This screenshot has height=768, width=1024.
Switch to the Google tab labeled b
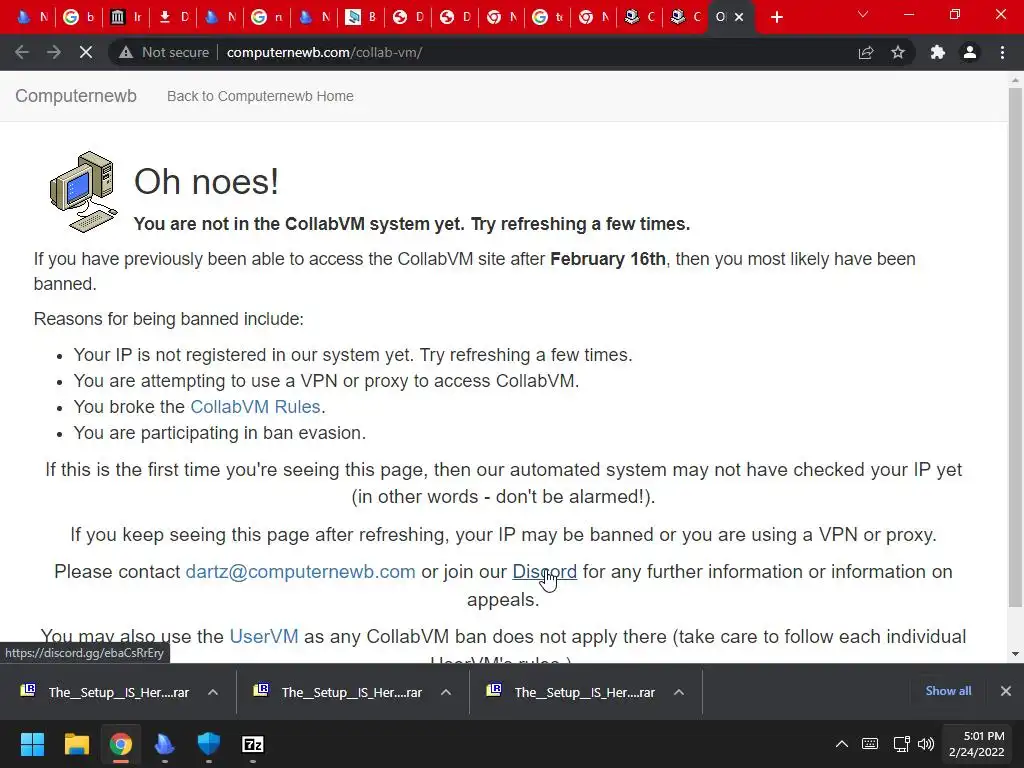(79, 17)
